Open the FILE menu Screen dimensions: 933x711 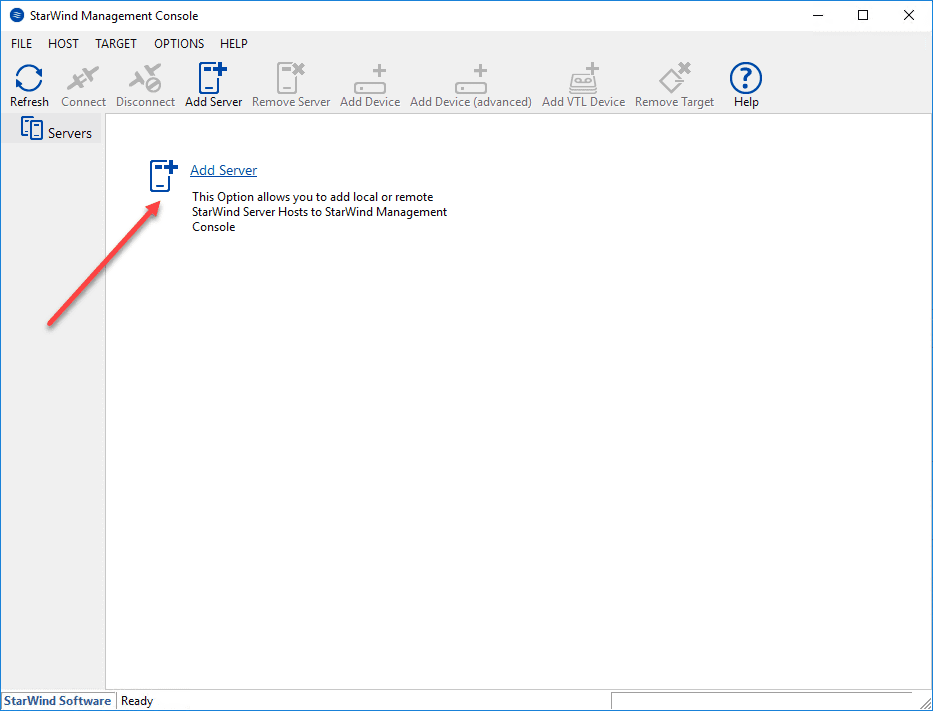pyautogui.click(x=21, y=43)
